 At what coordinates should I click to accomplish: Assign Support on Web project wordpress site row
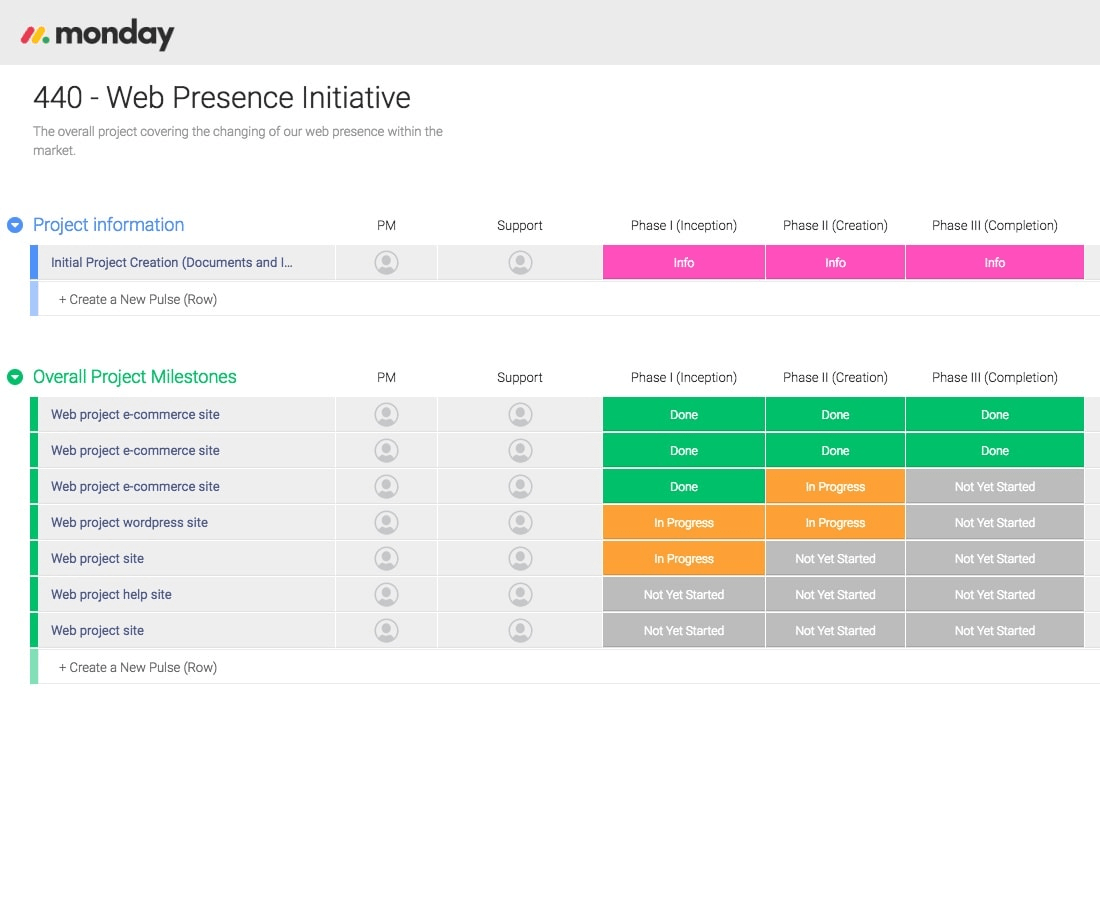click(520, 522)
